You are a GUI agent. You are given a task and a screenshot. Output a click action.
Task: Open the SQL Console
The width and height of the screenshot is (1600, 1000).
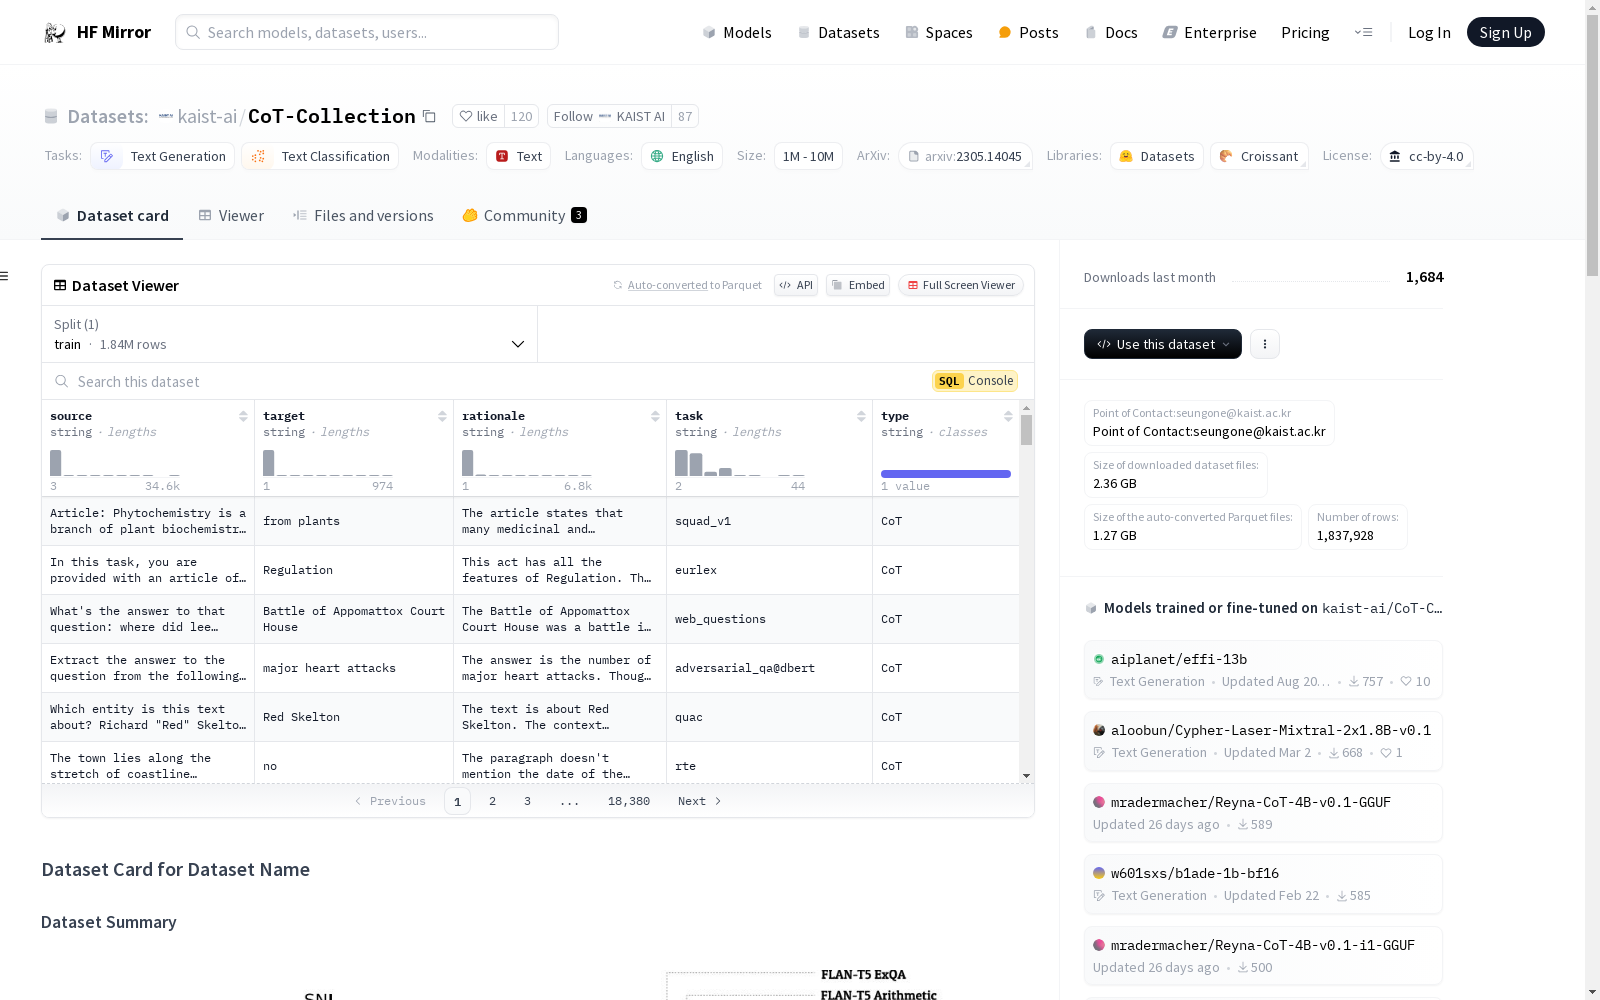coord(975,381)
